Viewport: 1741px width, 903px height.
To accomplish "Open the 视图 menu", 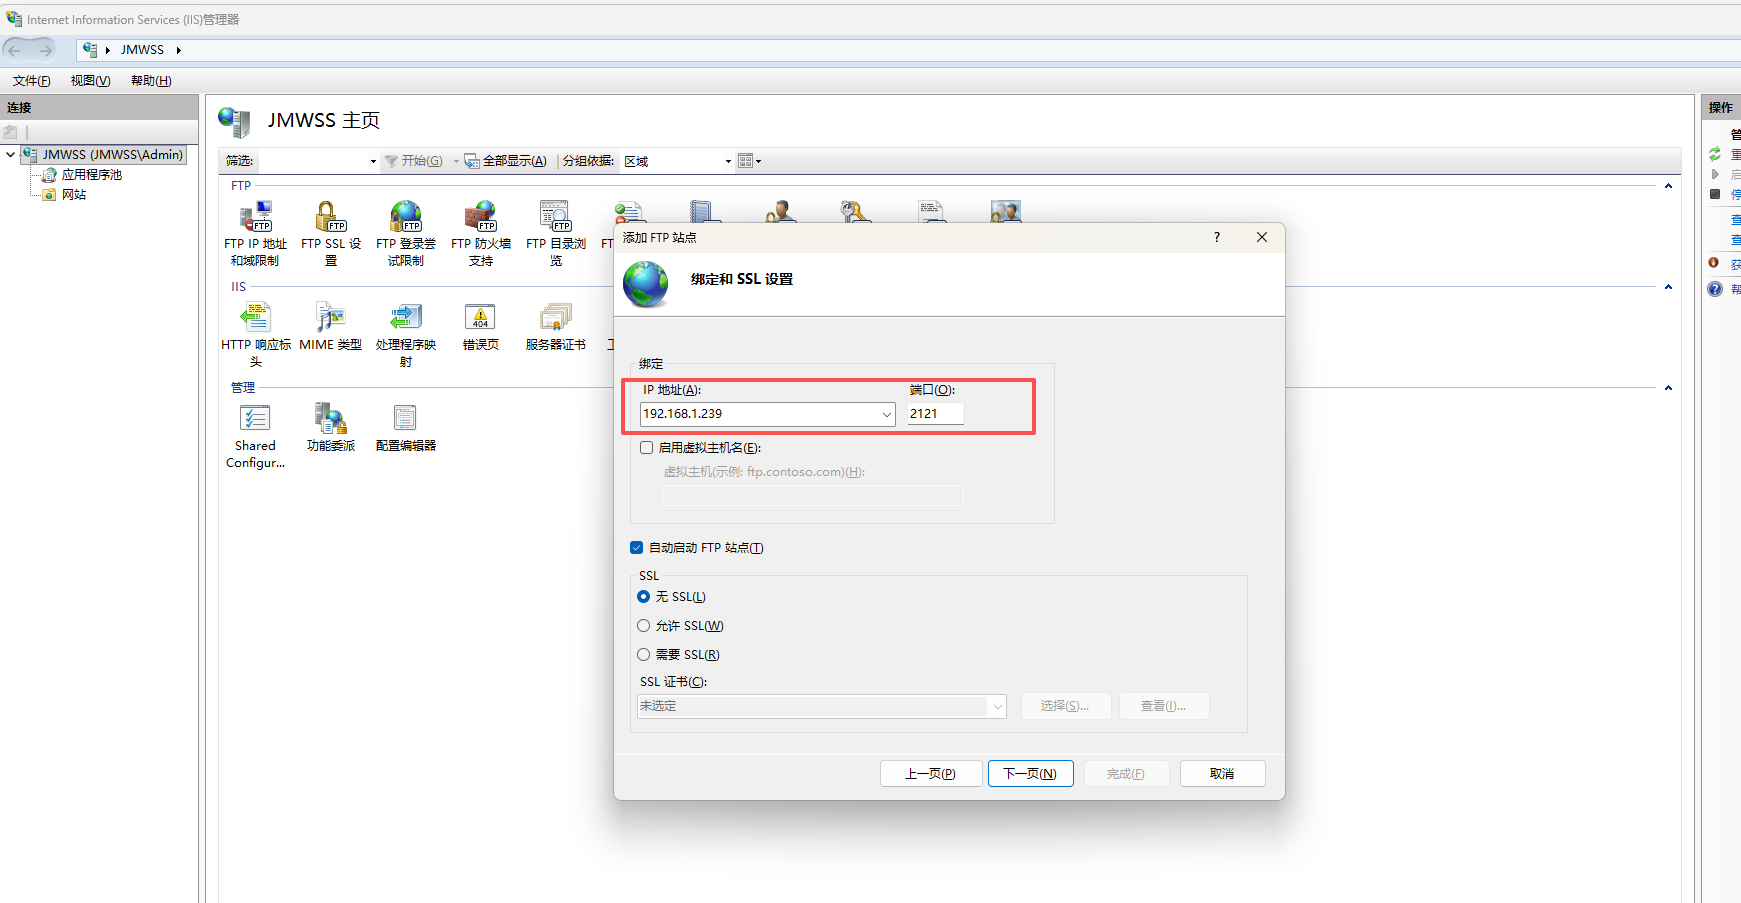I will tap(90, 81).
